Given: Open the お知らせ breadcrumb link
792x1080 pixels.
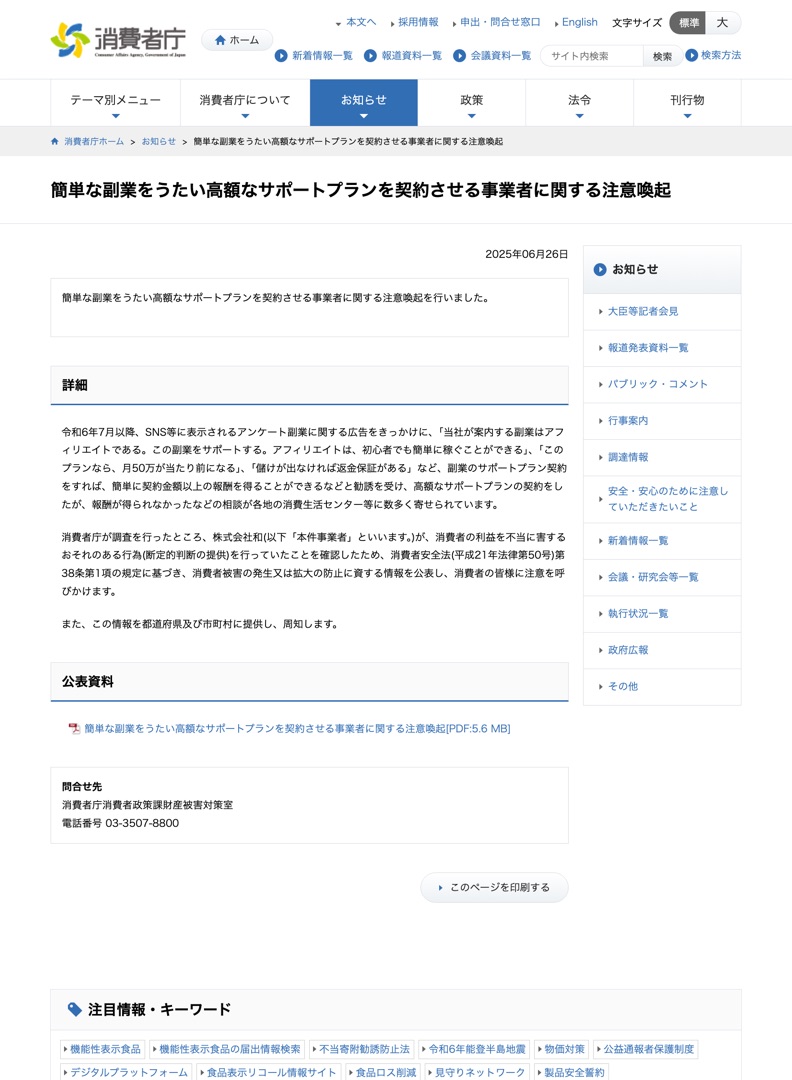Looking at the screenshot, I should [x=158, y=141].
